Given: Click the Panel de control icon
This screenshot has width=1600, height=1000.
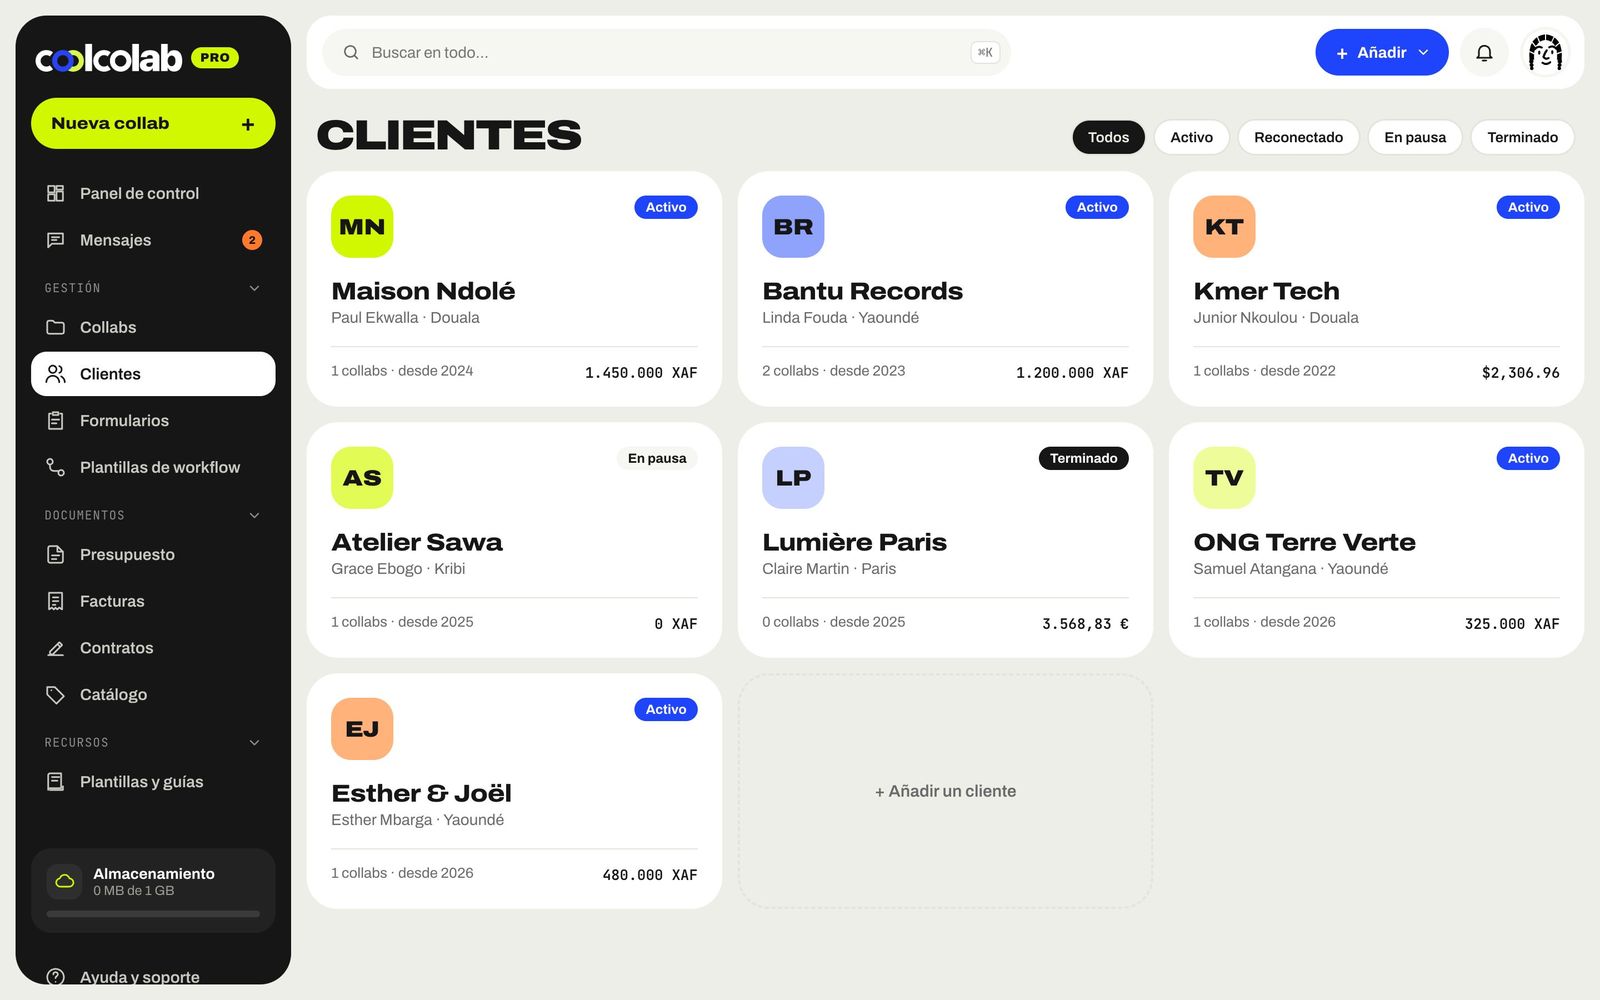Looking at the screenshot, I should [56, 193].
